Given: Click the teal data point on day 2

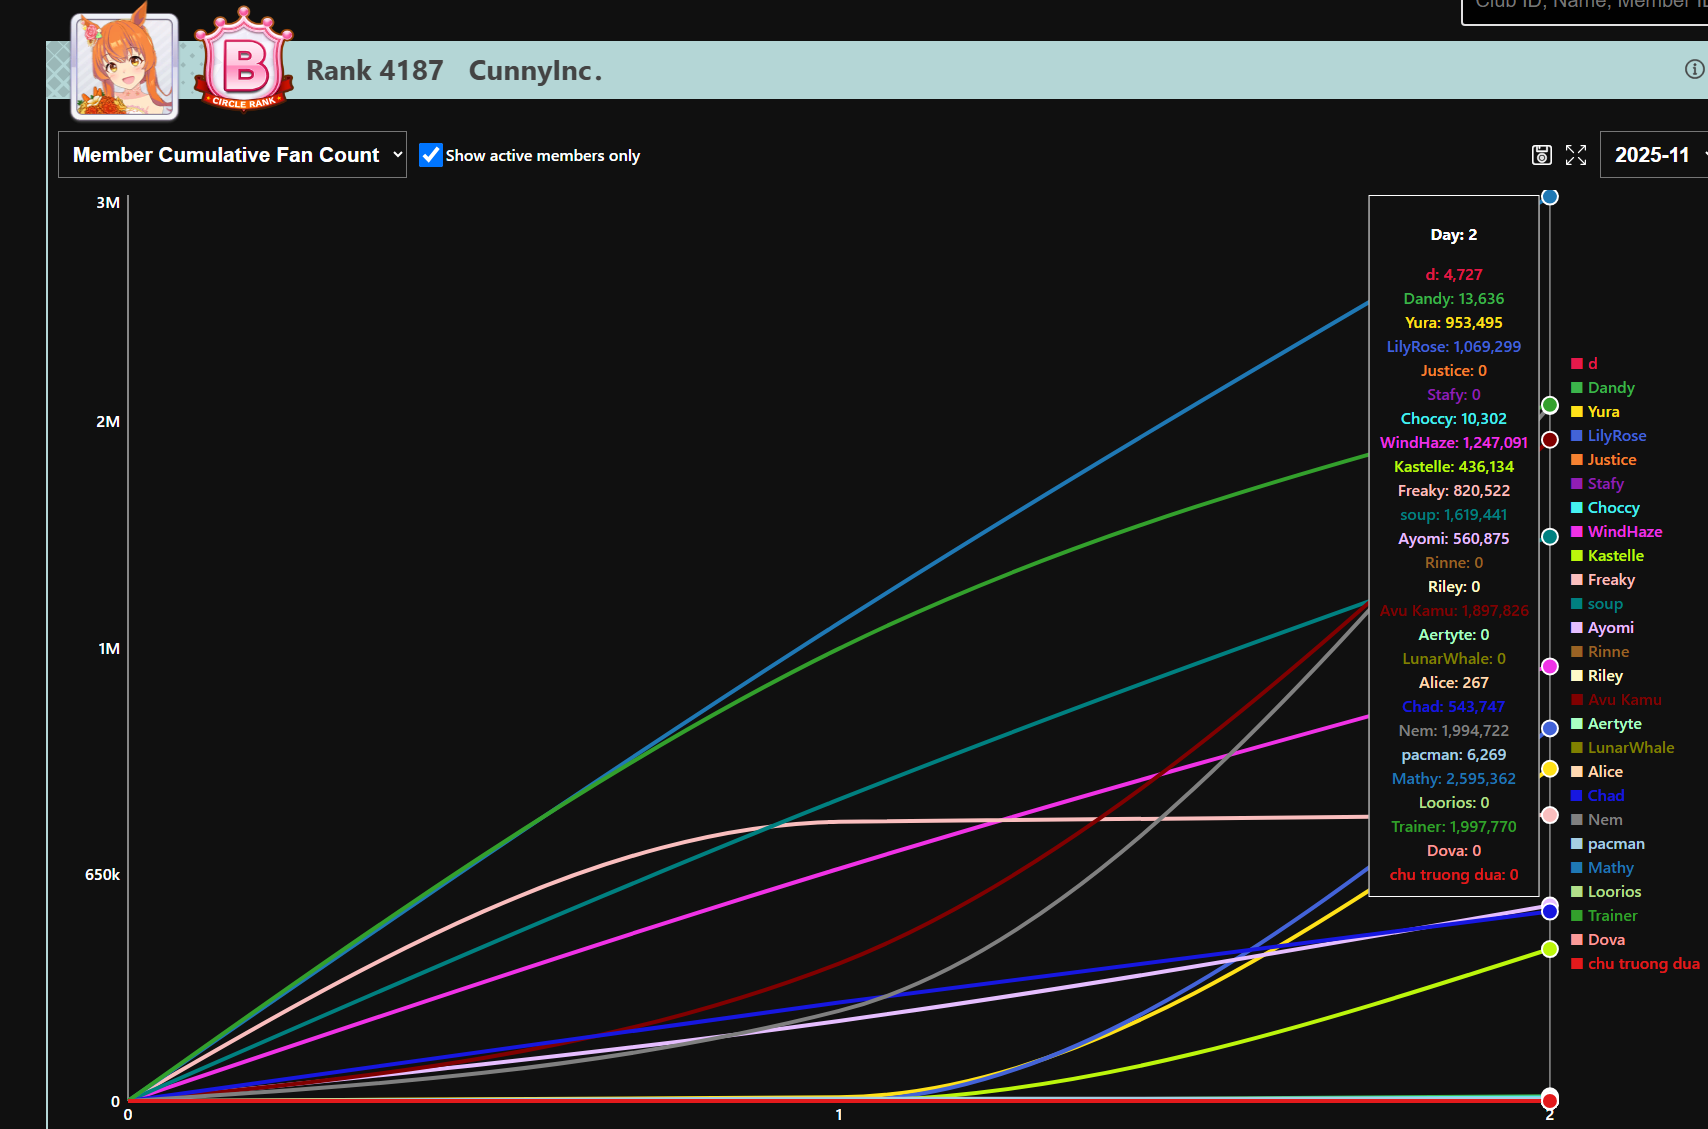Looking at the screenshot, I should (x=1550, y=537).
